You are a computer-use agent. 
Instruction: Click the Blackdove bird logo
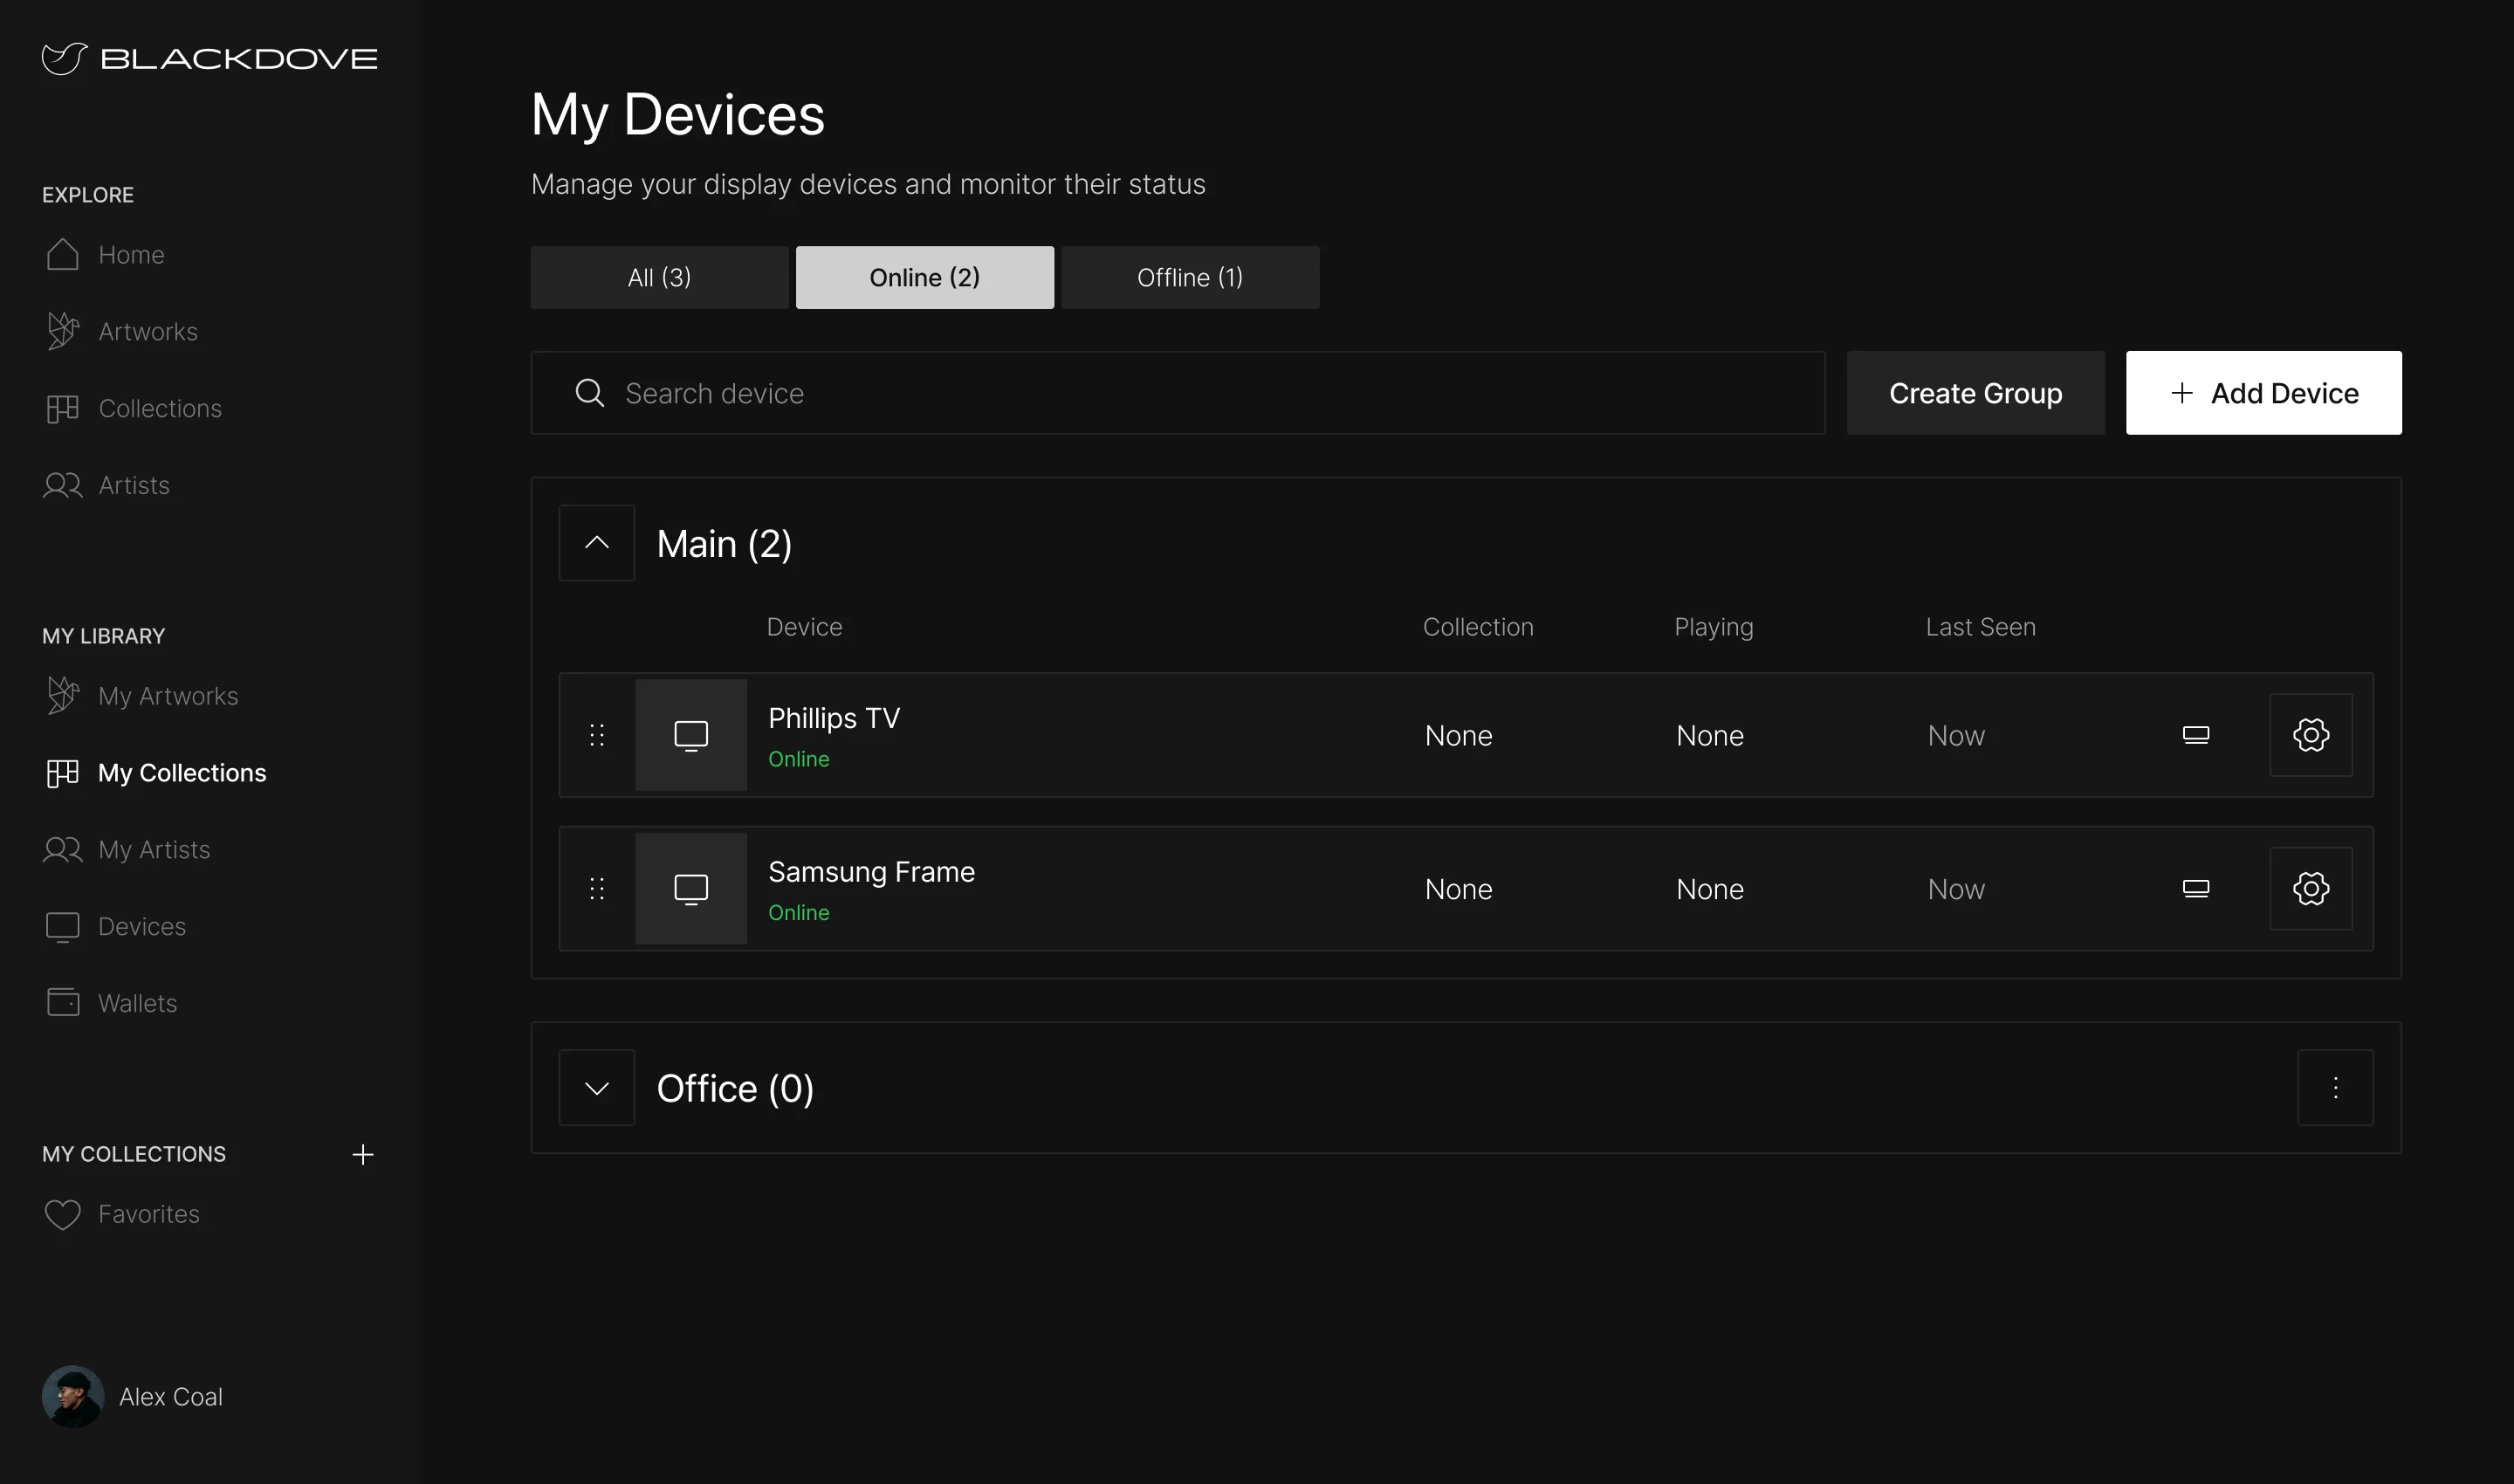point(64,58)
